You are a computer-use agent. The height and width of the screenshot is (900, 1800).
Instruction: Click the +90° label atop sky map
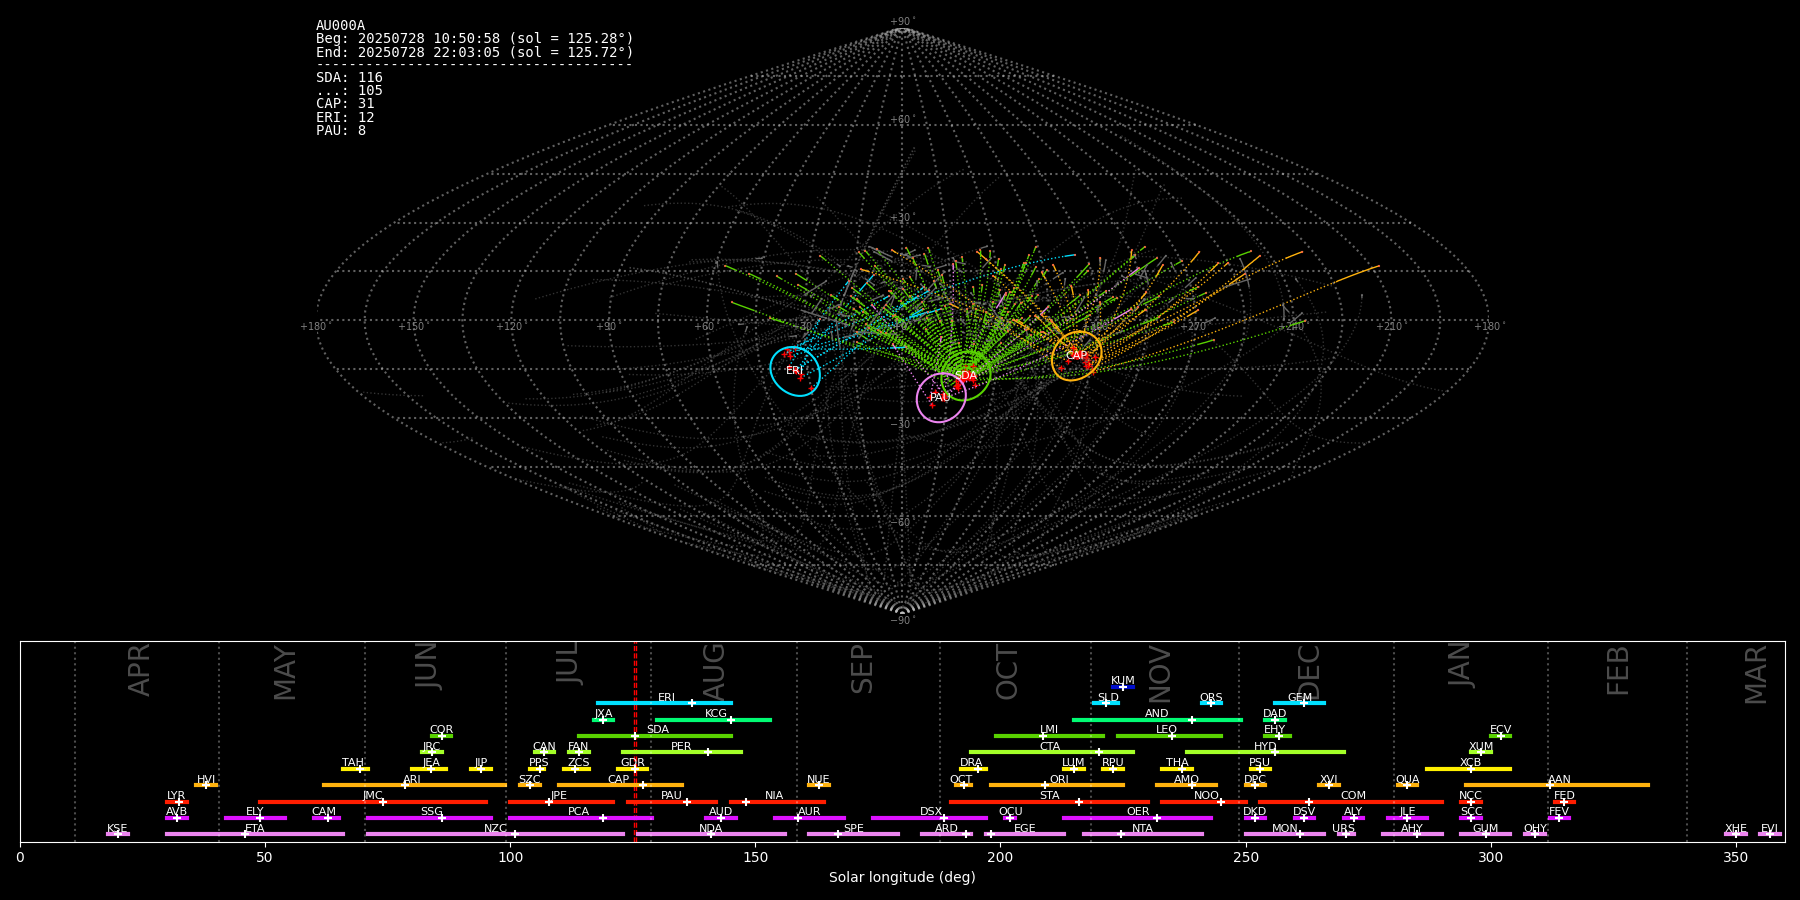pos(902,22)
